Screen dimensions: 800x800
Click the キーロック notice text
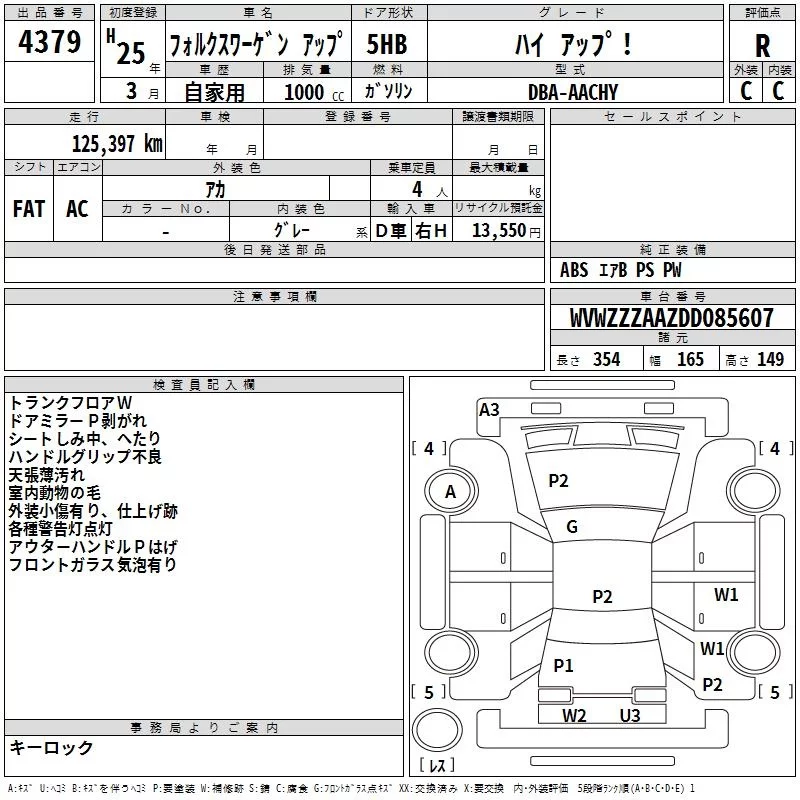[51, 747]
